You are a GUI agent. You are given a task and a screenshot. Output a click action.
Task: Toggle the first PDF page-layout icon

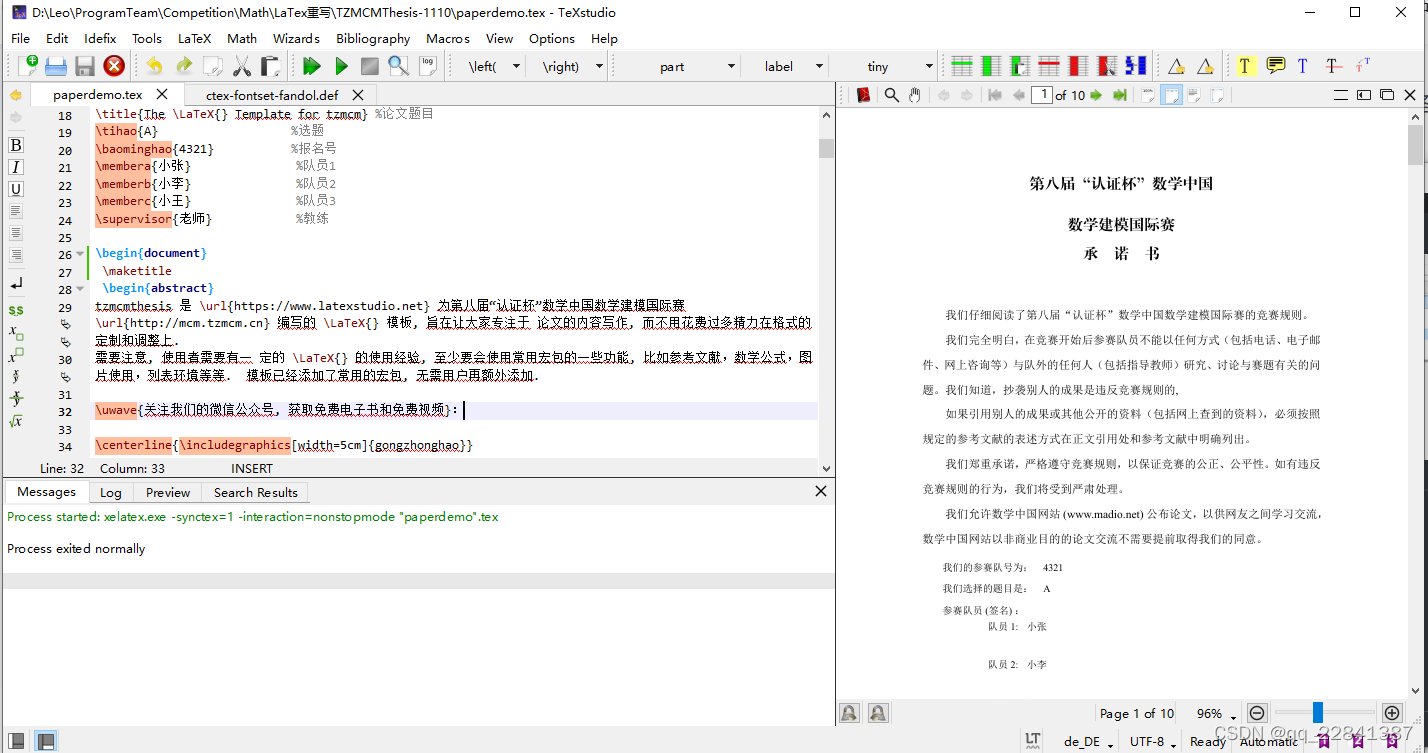[x=1148, y=95]
